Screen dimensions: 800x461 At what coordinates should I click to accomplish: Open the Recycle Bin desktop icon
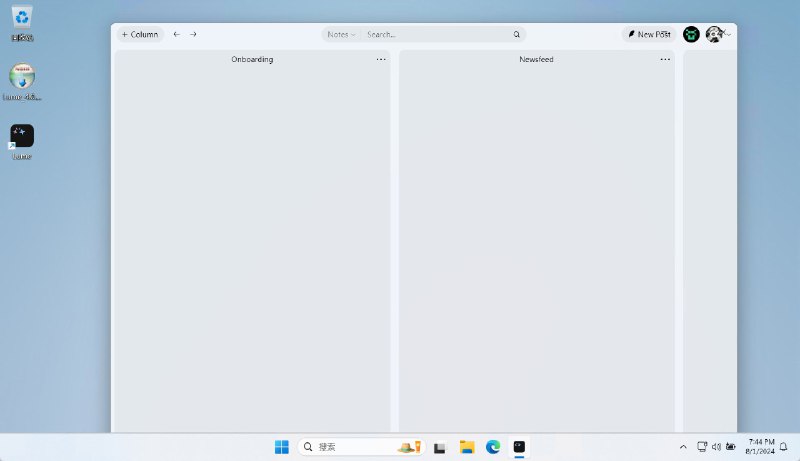[22, 22]
